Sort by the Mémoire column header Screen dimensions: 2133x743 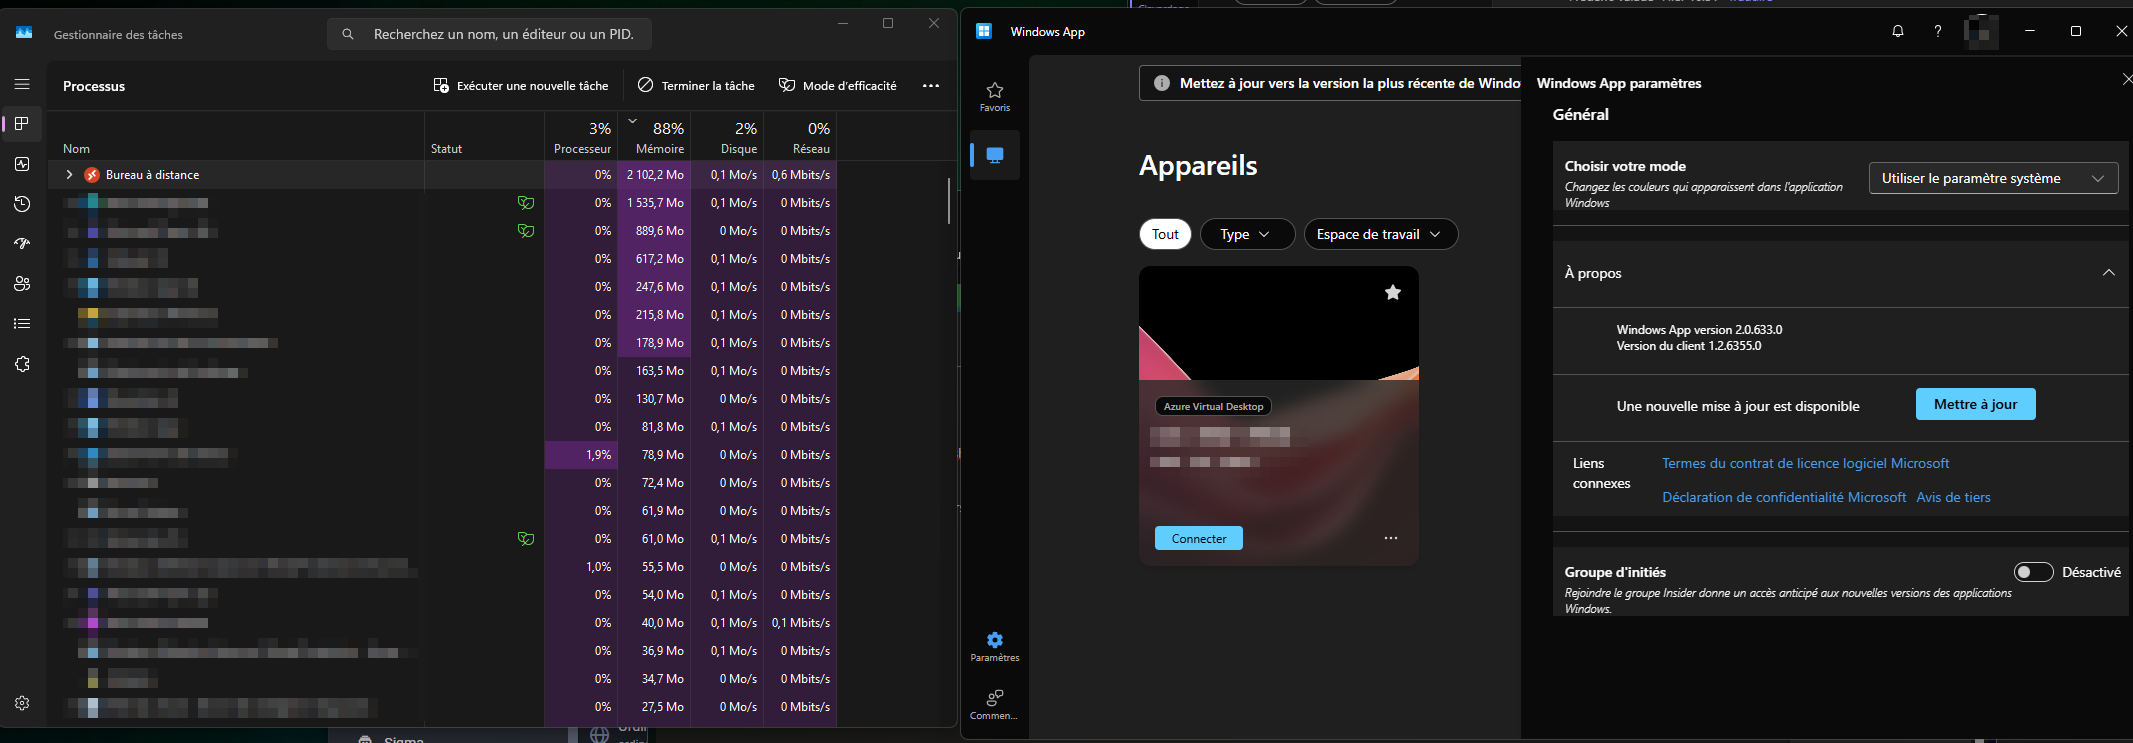tap(655, 137)
